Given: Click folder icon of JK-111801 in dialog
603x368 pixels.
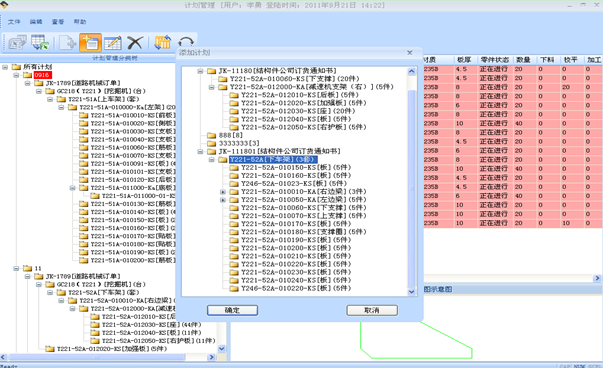Looking at the screenshot, I should point(212,151).
